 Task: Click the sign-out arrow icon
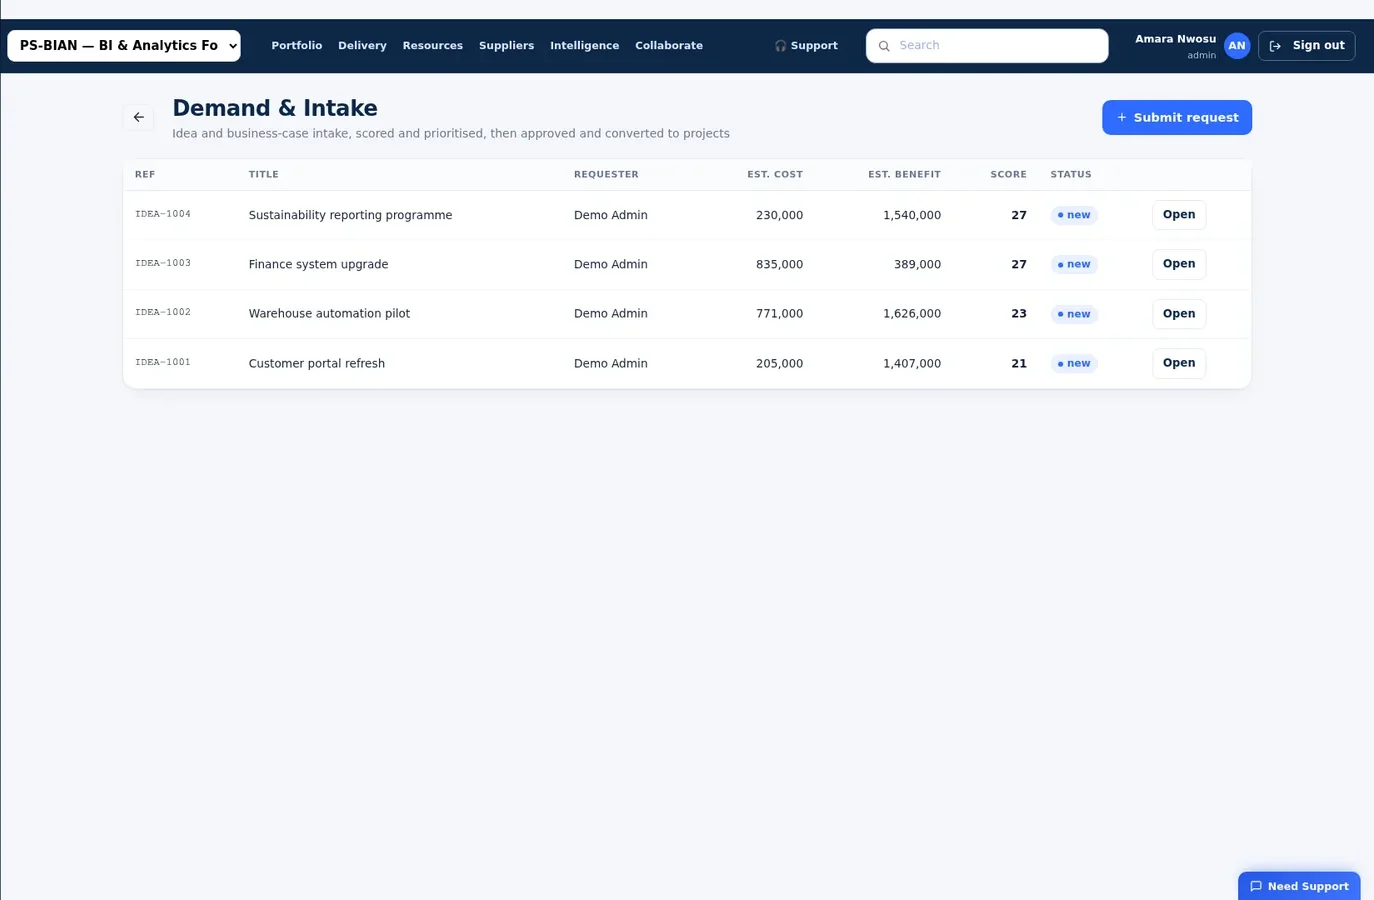[1275, 46]
